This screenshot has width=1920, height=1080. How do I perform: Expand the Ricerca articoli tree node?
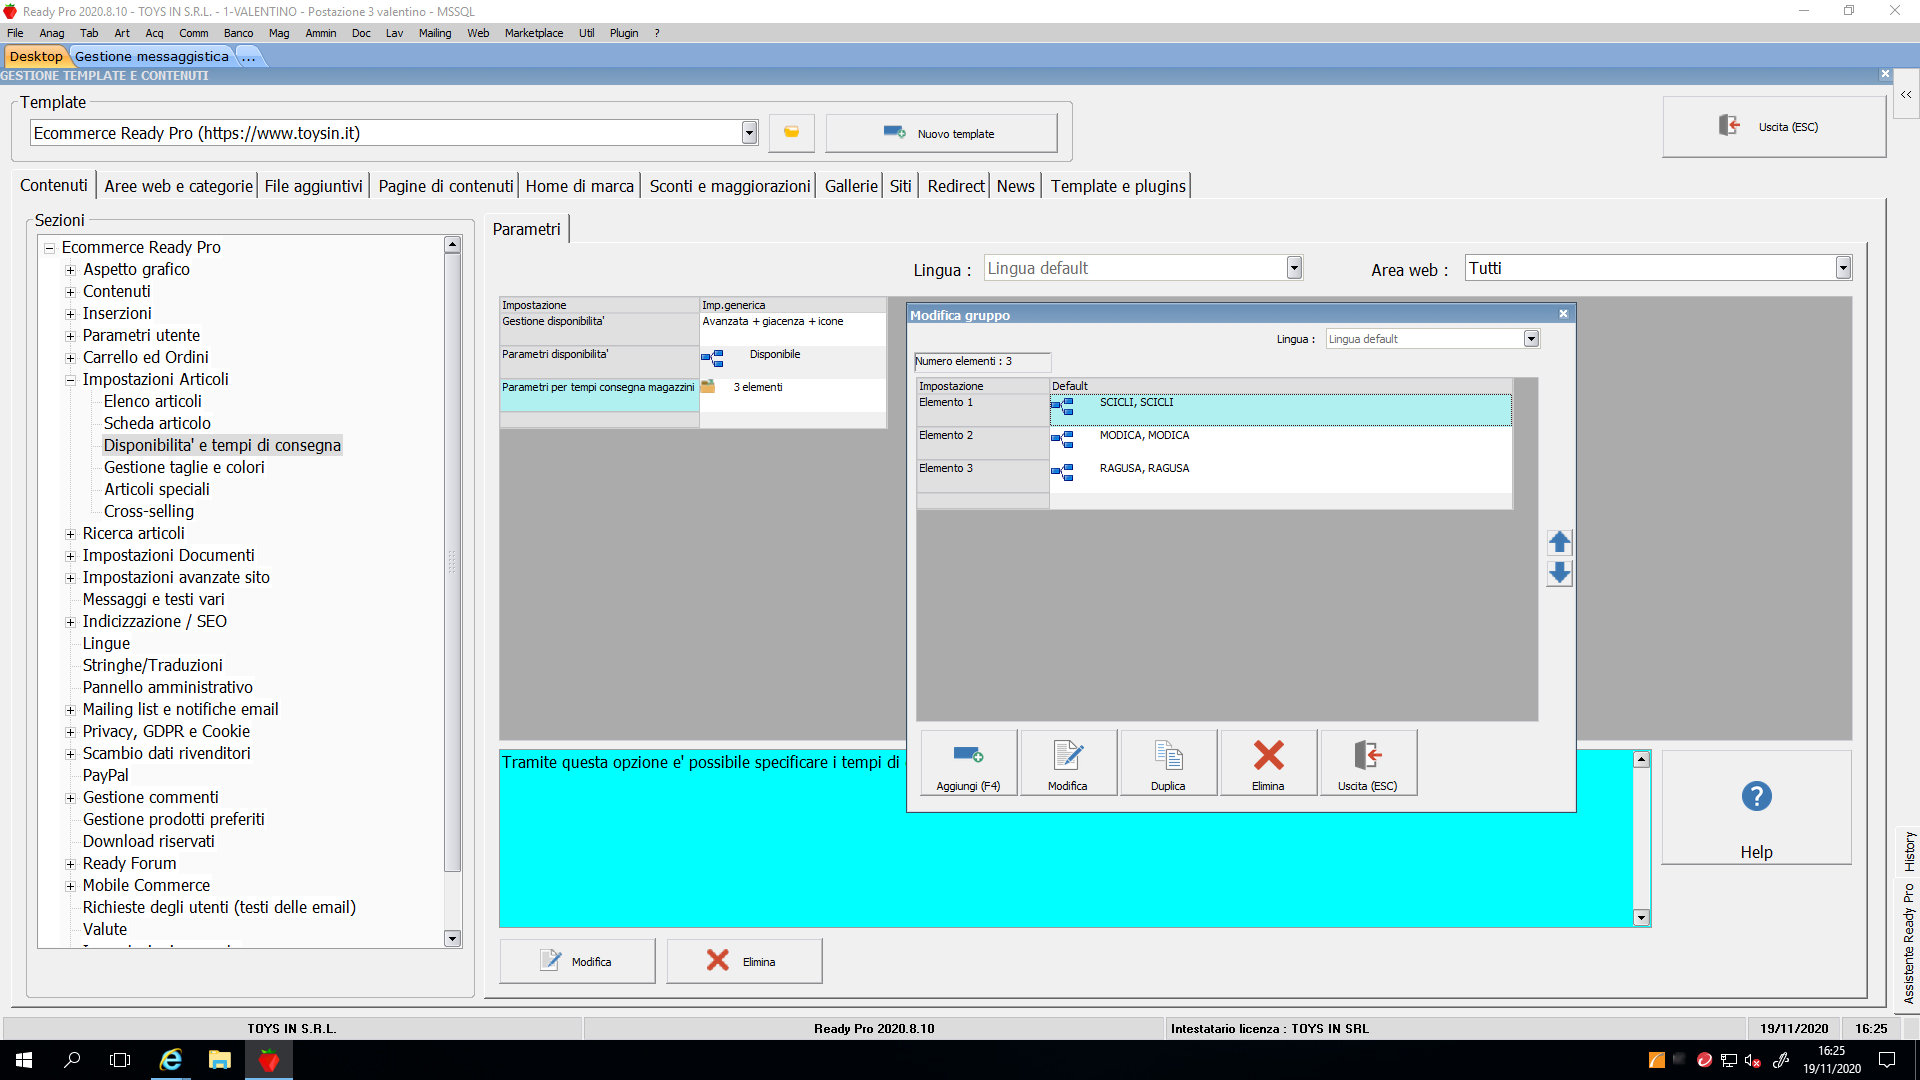[71, 534]
